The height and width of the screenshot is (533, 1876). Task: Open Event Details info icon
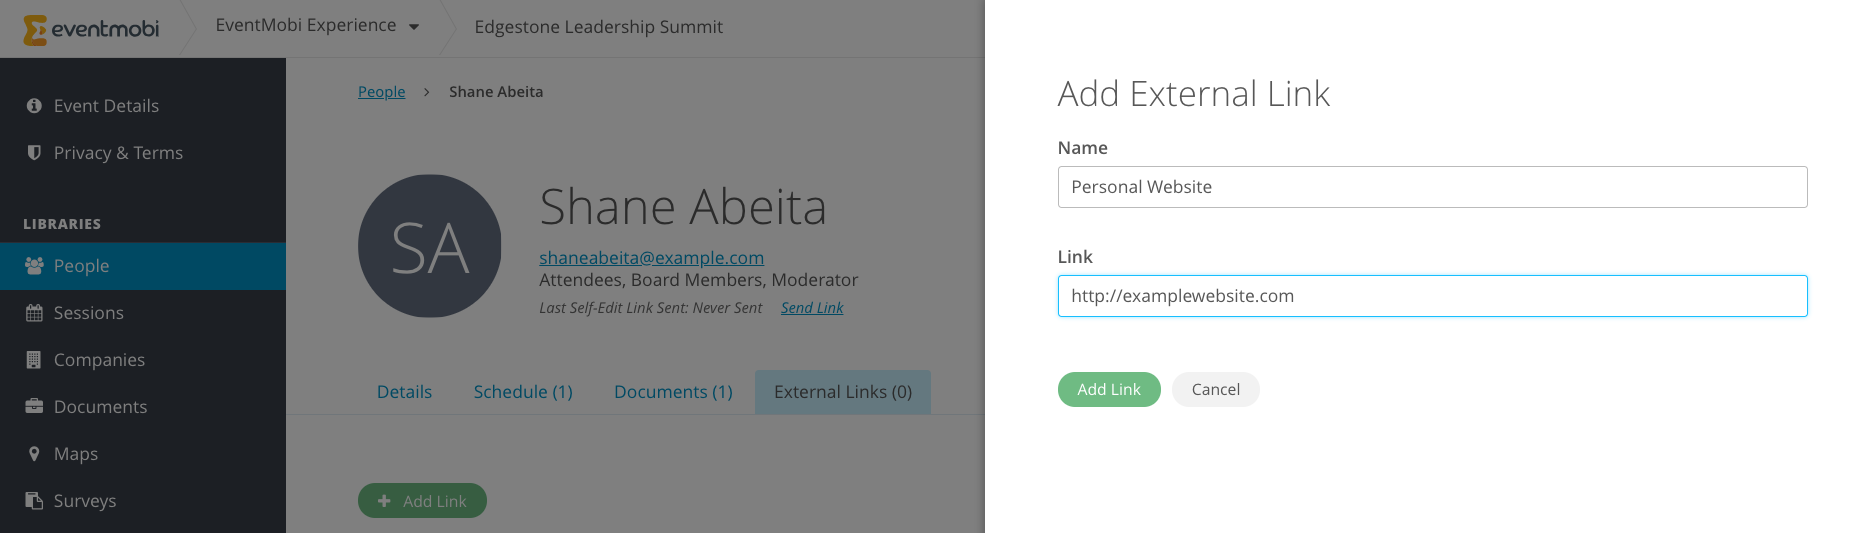pyautogui.click(x=34, y=106)
